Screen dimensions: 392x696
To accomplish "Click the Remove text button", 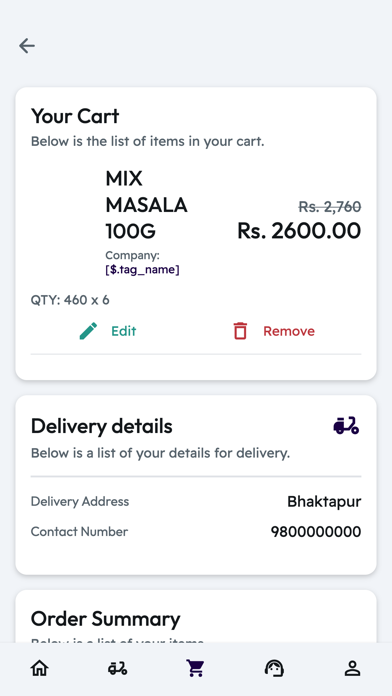I will click(289, 331).
